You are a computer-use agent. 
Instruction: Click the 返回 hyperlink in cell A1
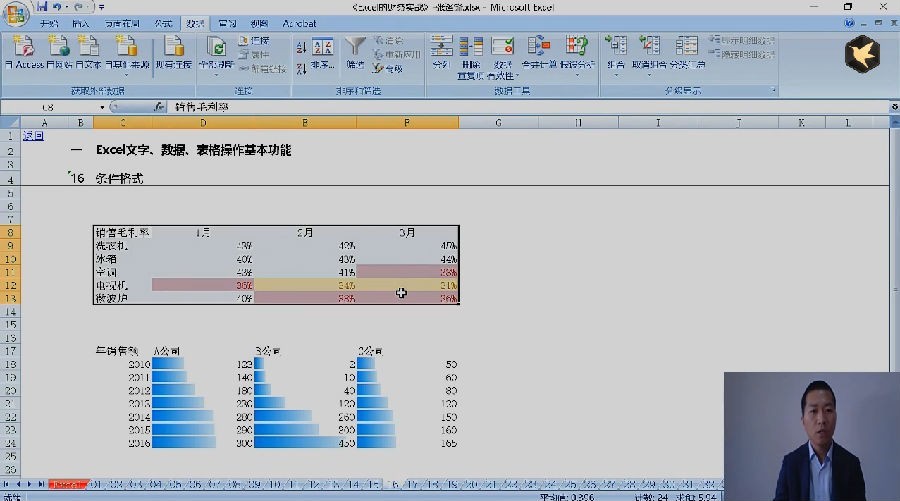pos(33,136)
